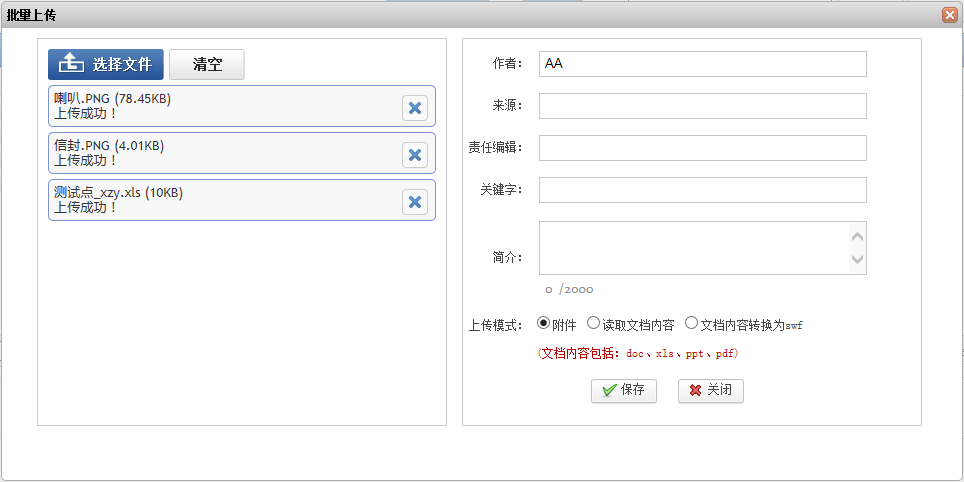The height and width of the screenshot is (482, 964).
Task: Click the 保存 save button
Action: click(x=623, y=391)
